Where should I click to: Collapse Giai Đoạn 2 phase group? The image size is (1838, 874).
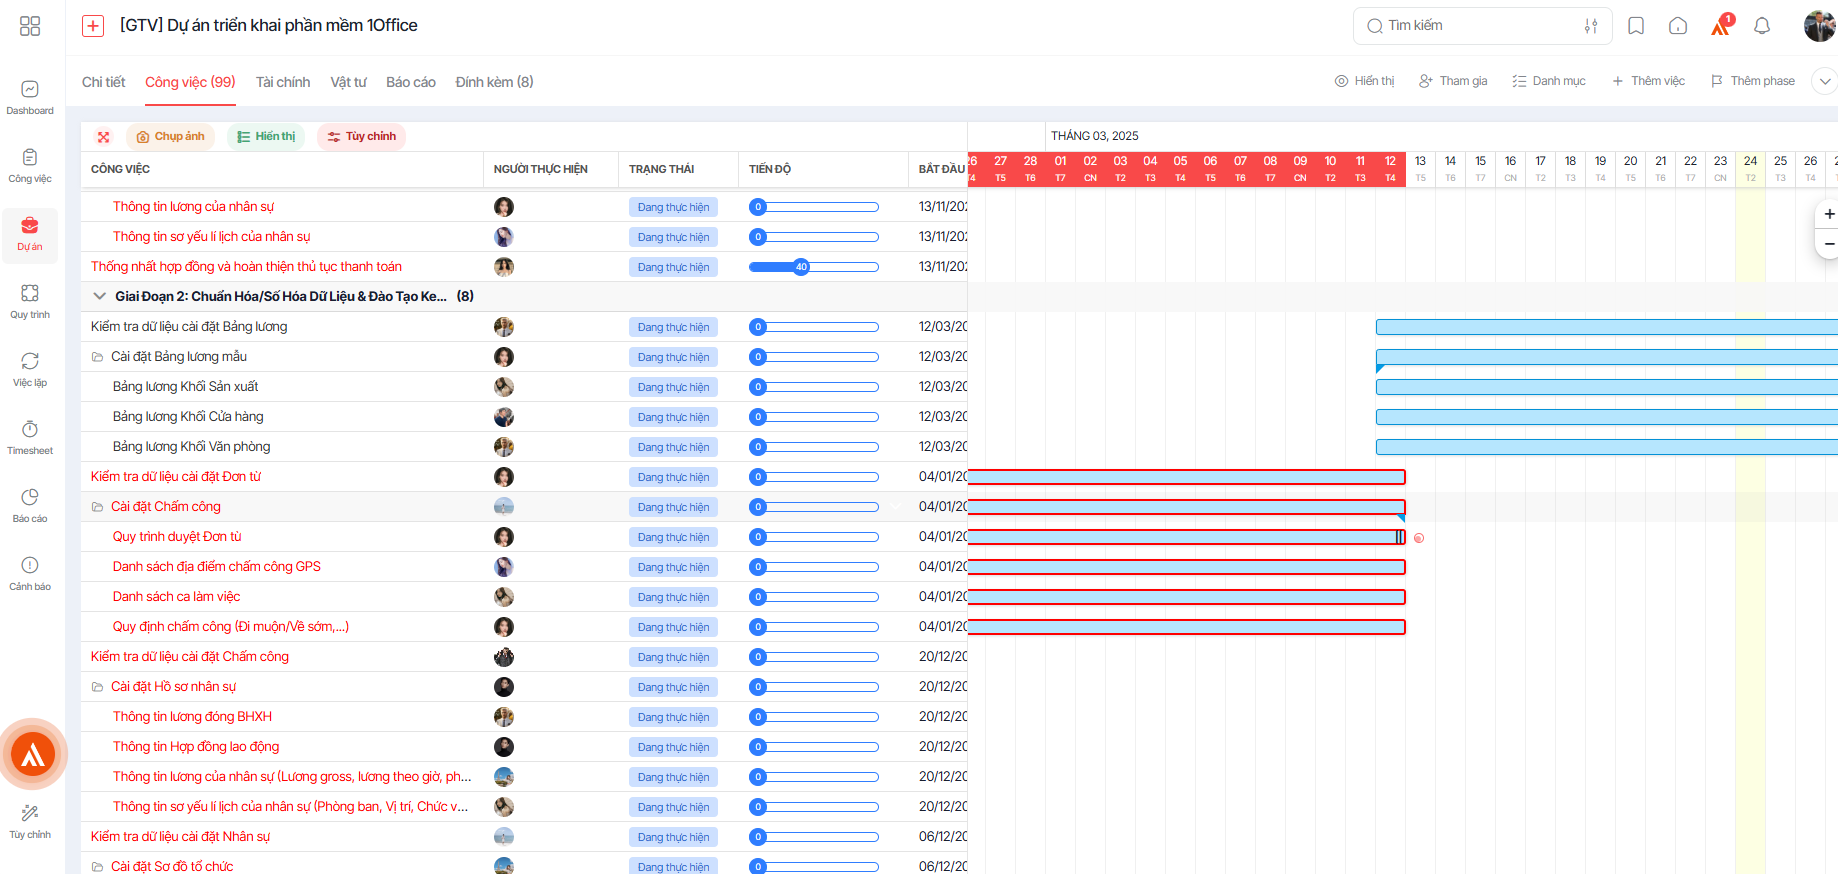[x=99, y=296]
